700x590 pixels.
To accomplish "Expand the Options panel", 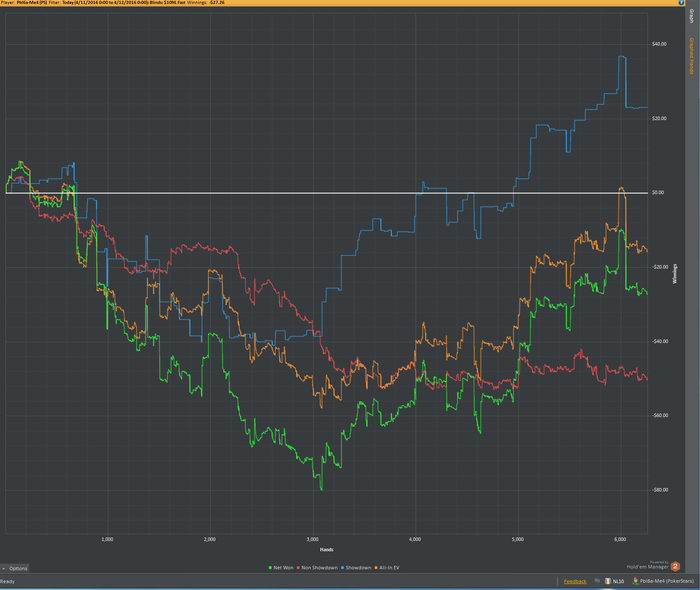I will point(15,568).
